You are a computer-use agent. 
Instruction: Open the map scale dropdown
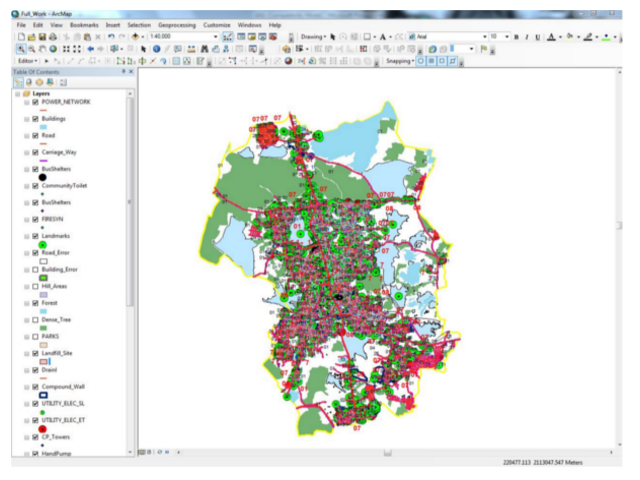(216, 37)
